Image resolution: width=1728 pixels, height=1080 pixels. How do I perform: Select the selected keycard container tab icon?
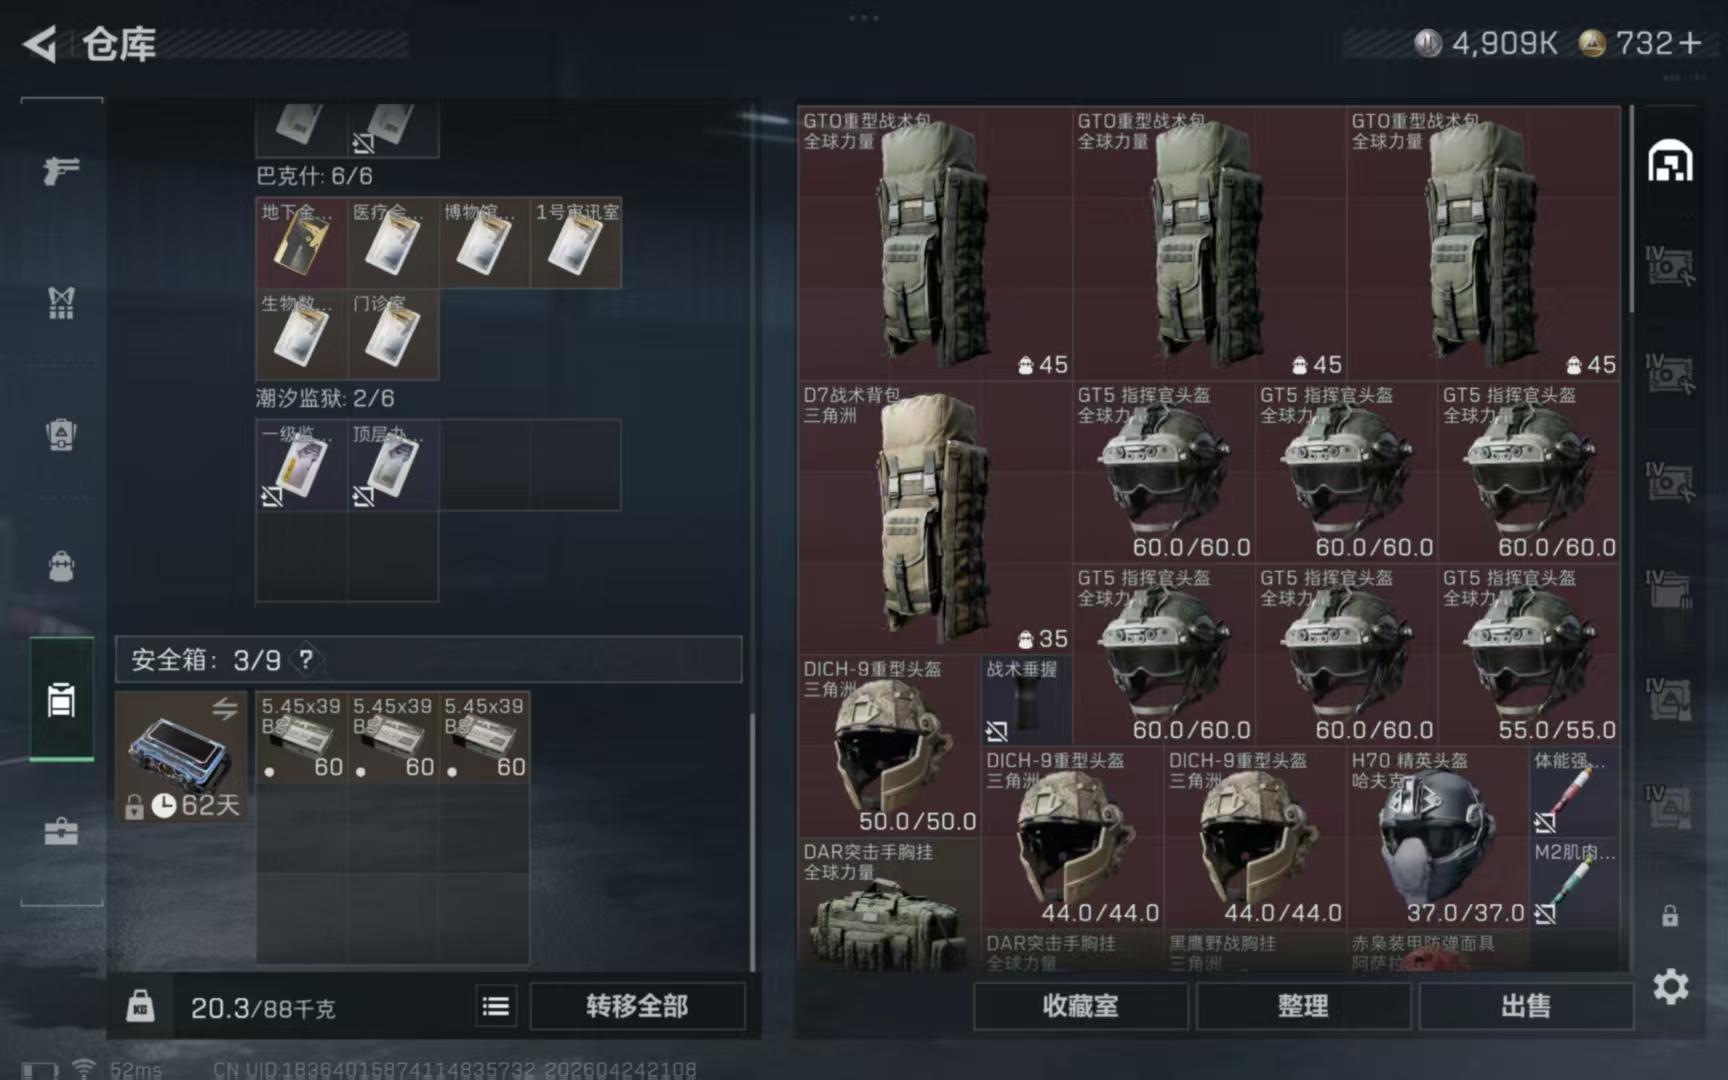[61, 700]
